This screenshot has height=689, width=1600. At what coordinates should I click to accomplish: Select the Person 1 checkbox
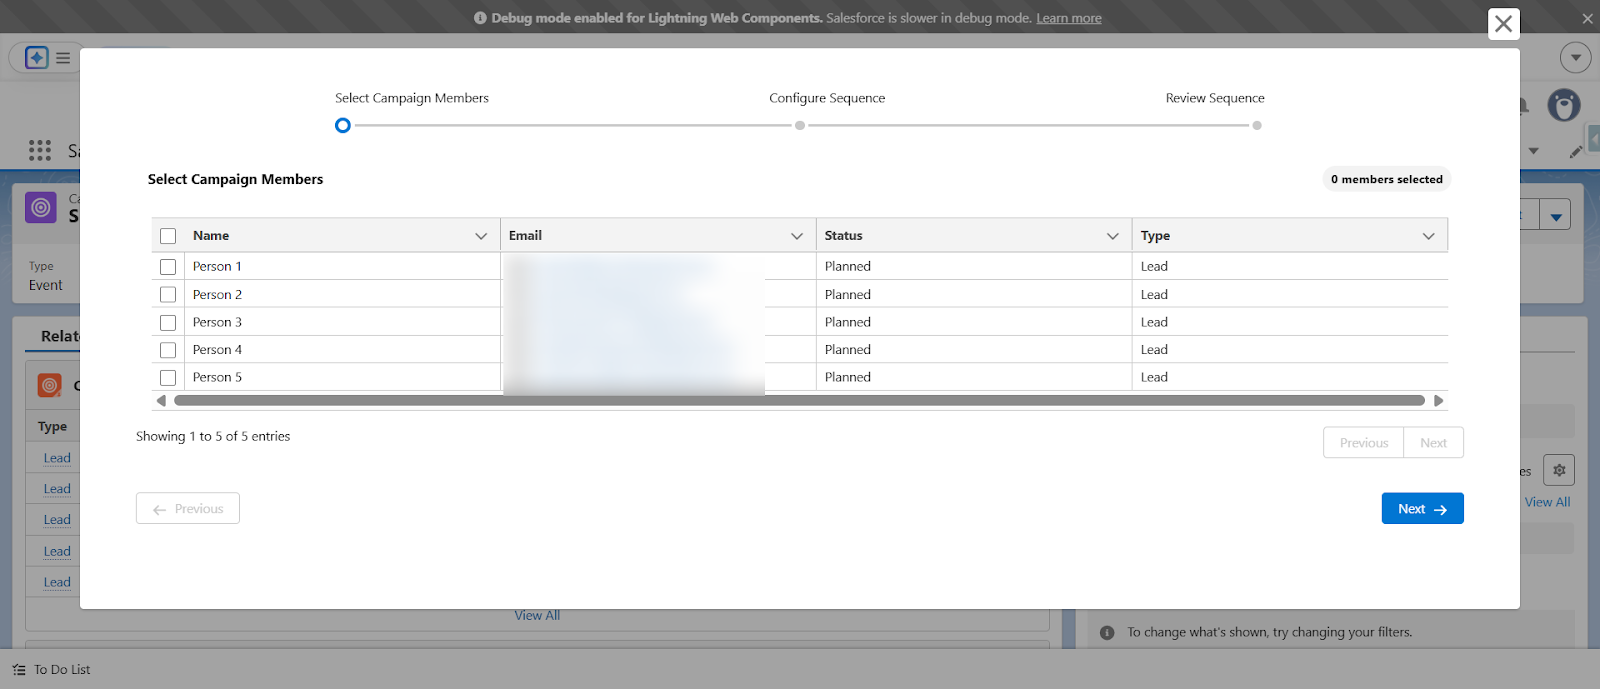[168, 267]
